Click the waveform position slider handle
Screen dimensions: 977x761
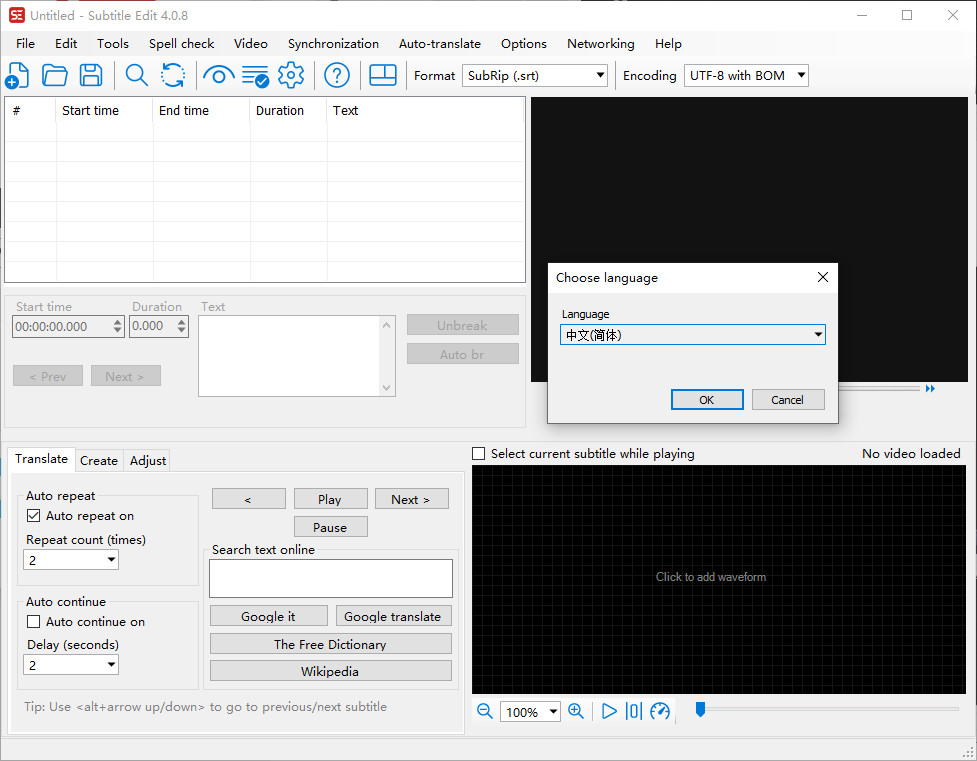pos(700,710)
